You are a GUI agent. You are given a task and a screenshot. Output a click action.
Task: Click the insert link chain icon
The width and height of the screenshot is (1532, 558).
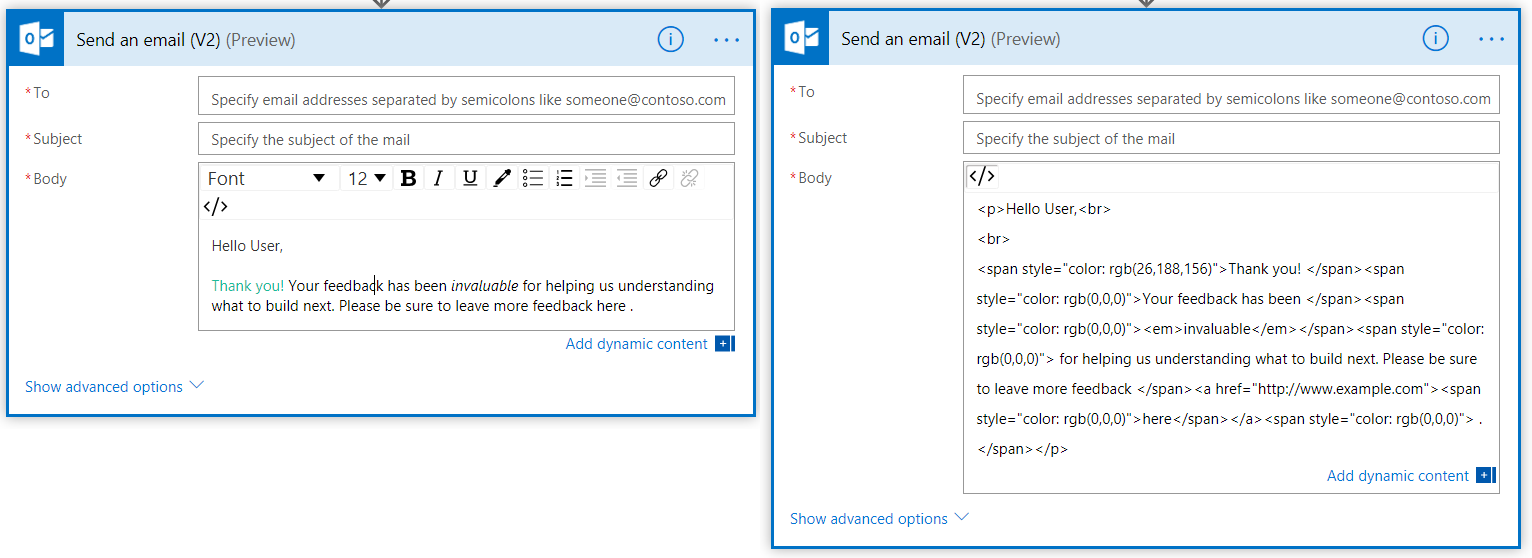tap(658, 178)
